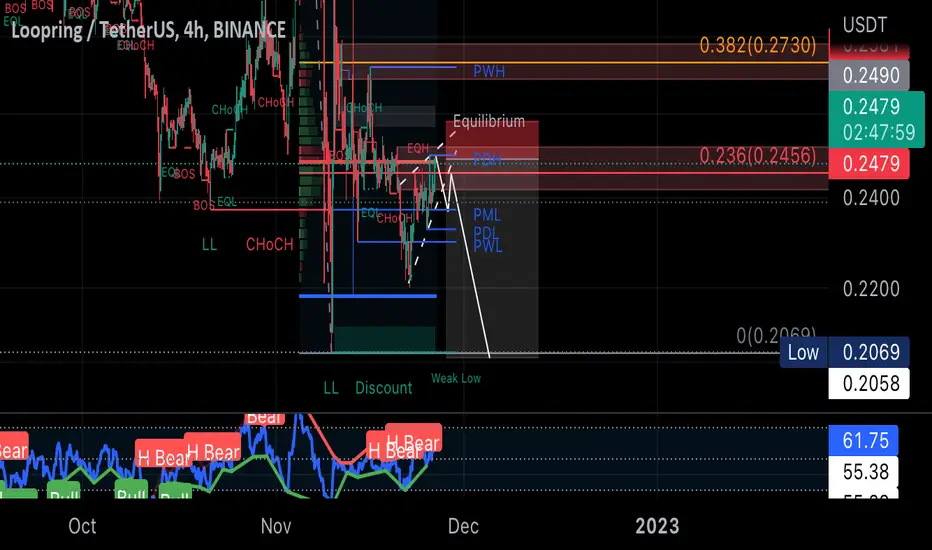Select the 0.236(0.2456) Fibonacci label
Image resolution: width=932 pixels, height=550 pixels.
point(758,156)
